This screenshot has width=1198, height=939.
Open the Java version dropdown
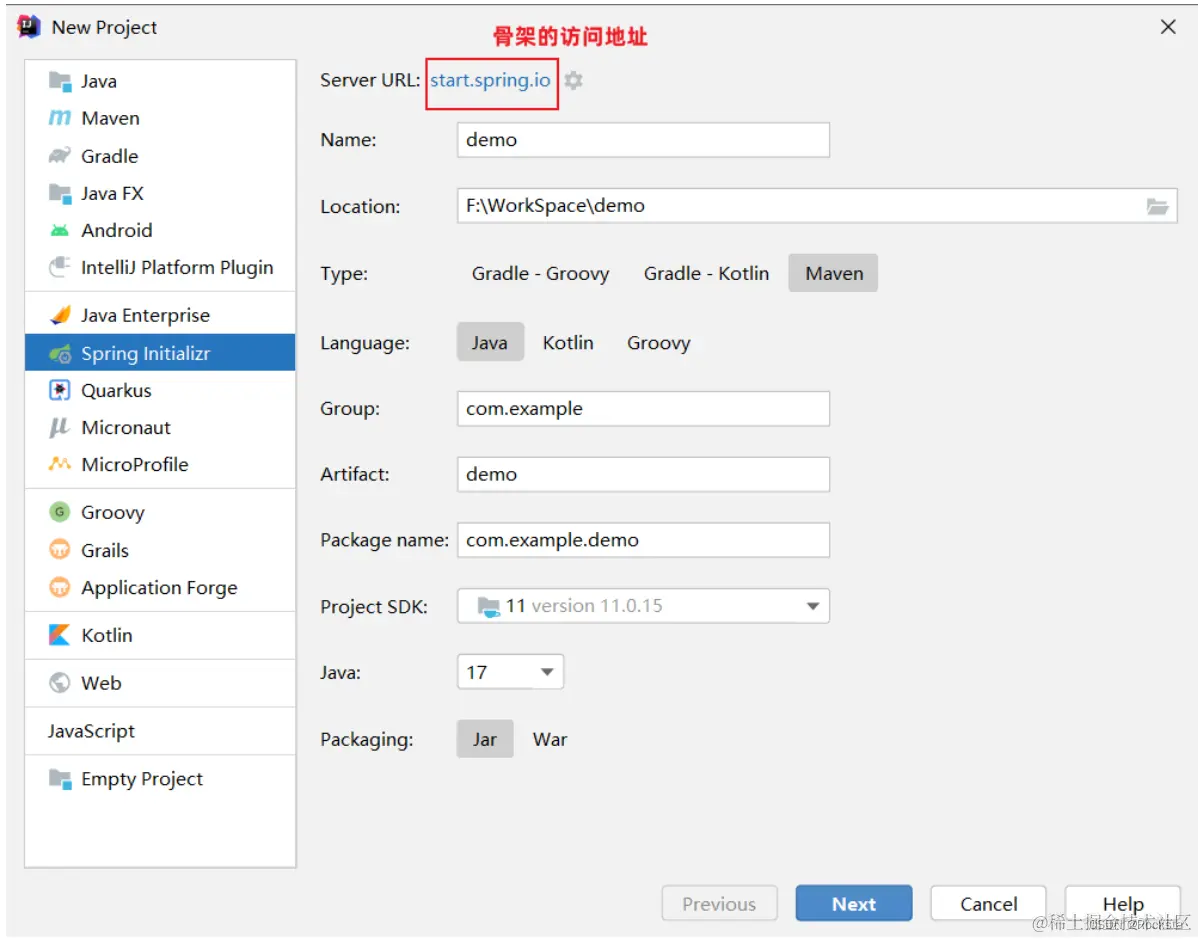[x=510, y=672]
